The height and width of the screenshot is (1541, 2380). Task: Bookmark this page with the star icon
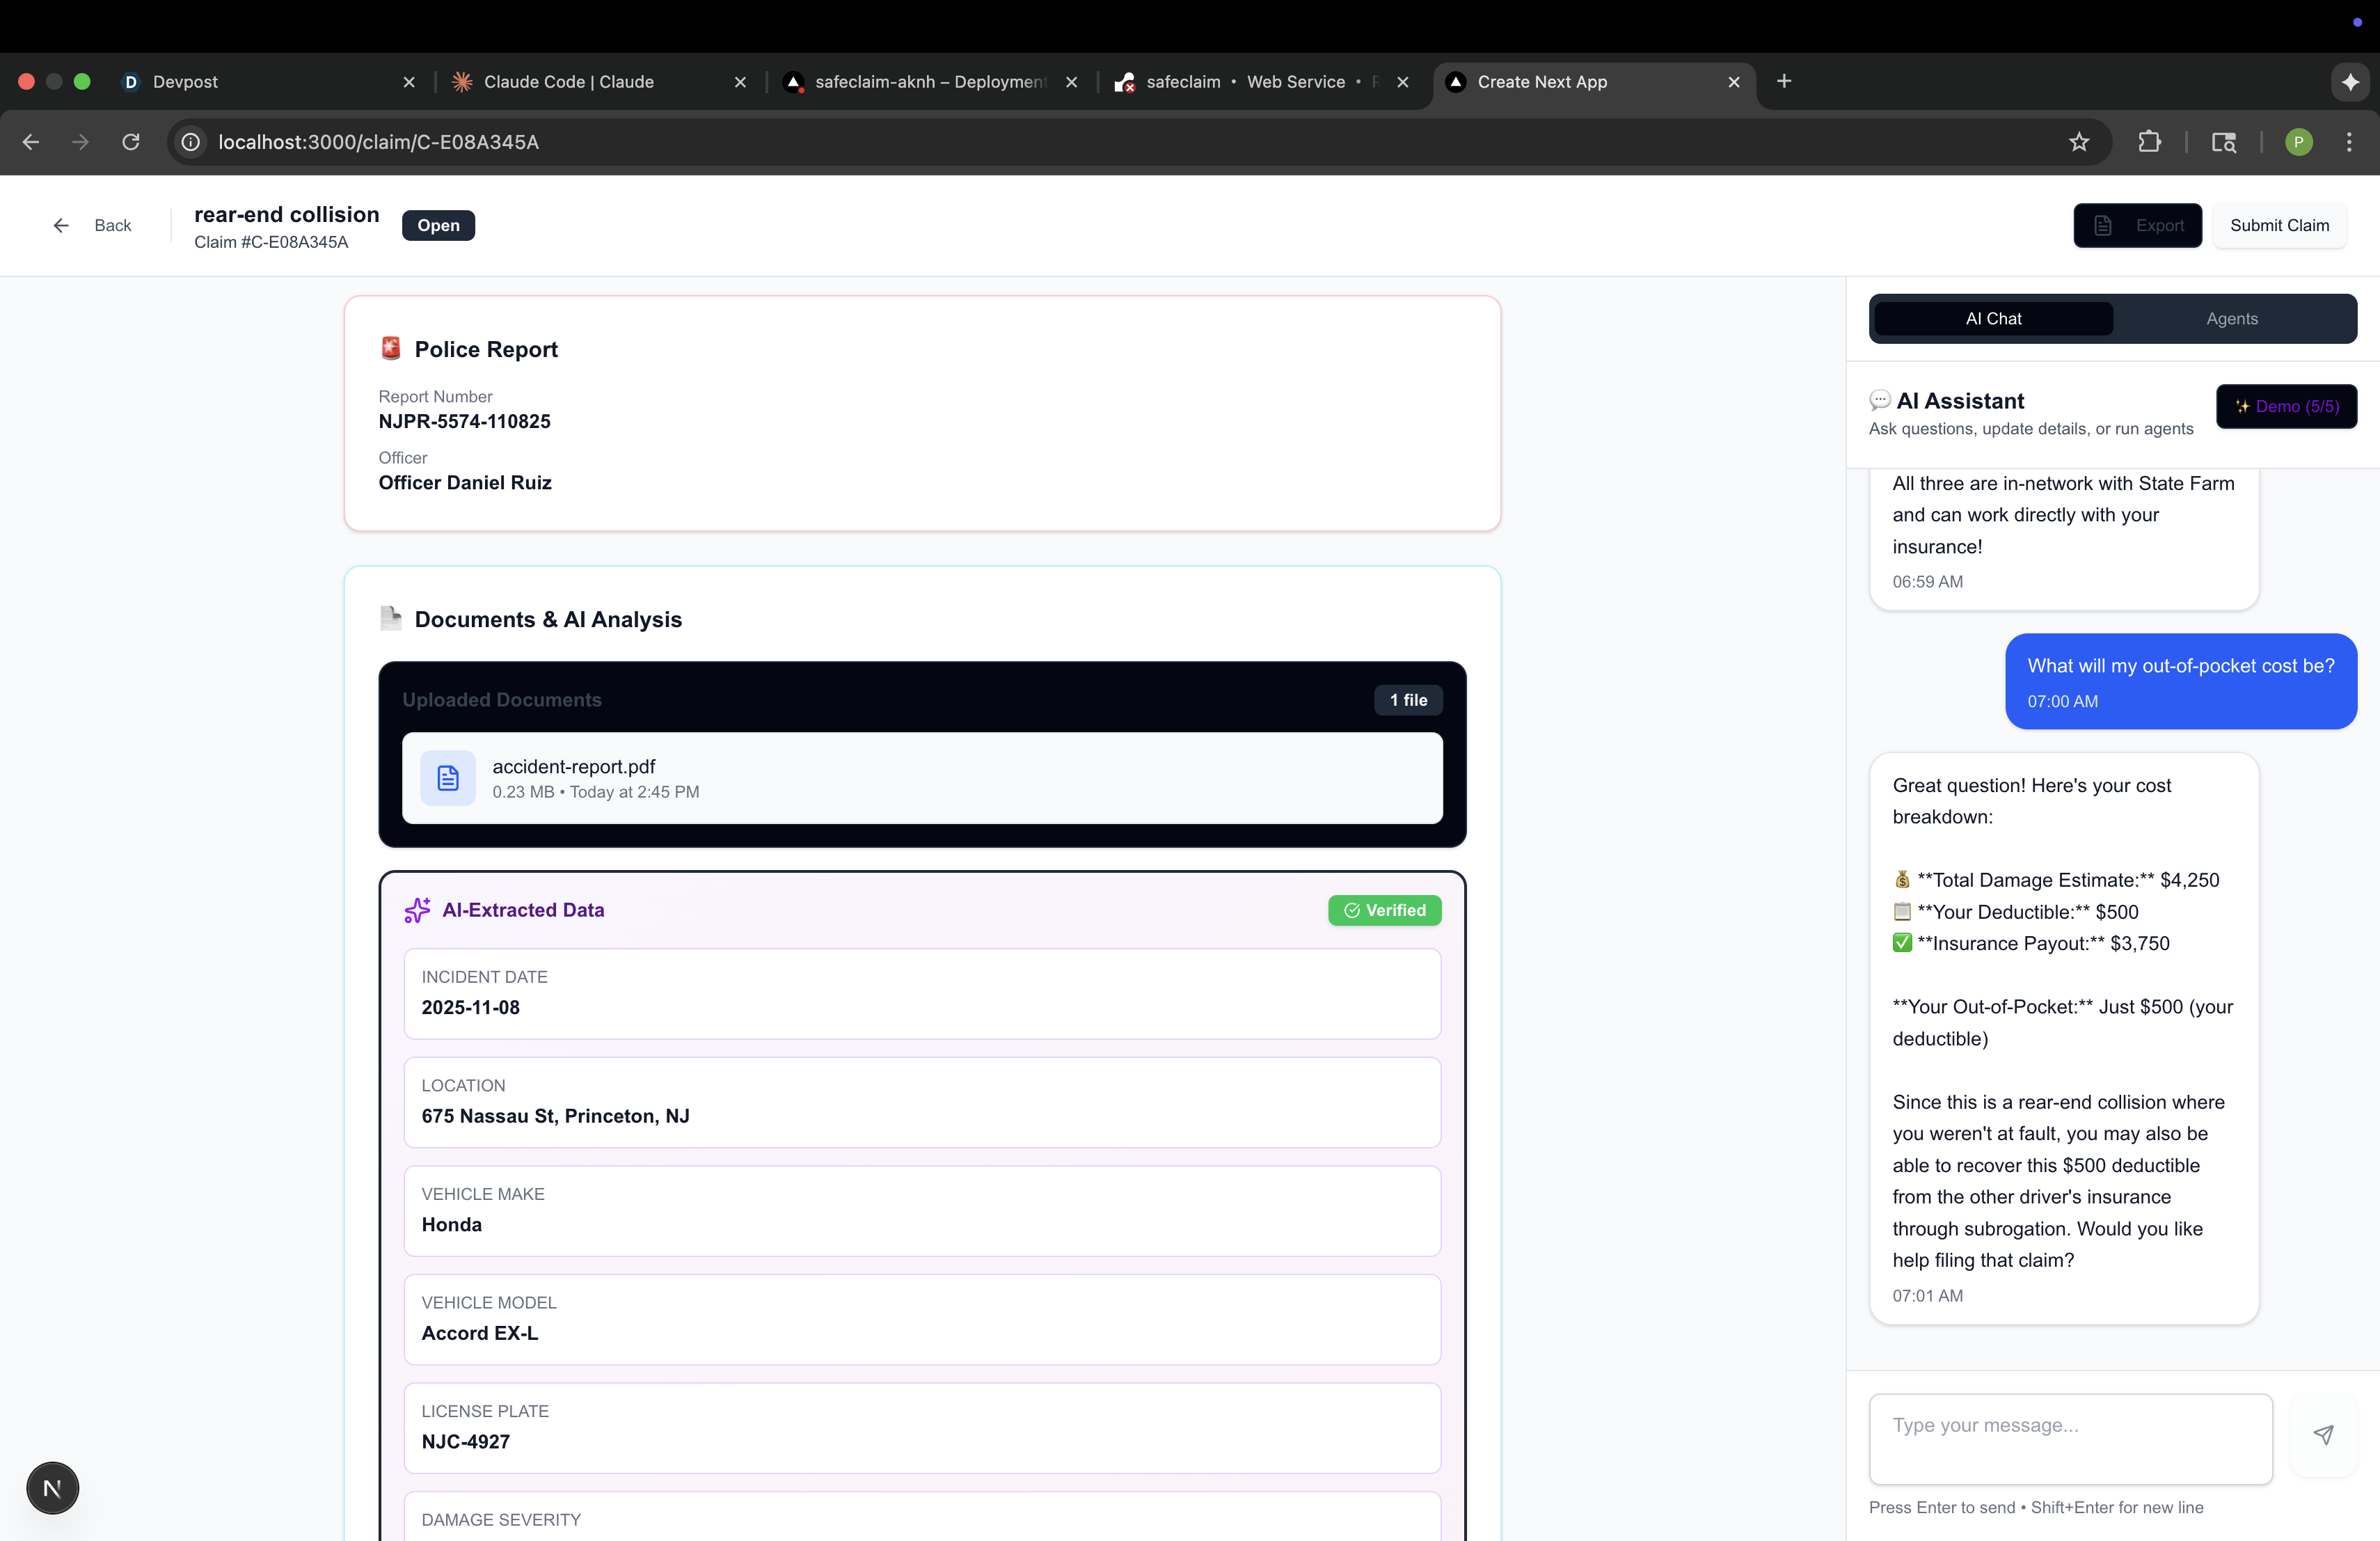click(x=2079, y=142)
